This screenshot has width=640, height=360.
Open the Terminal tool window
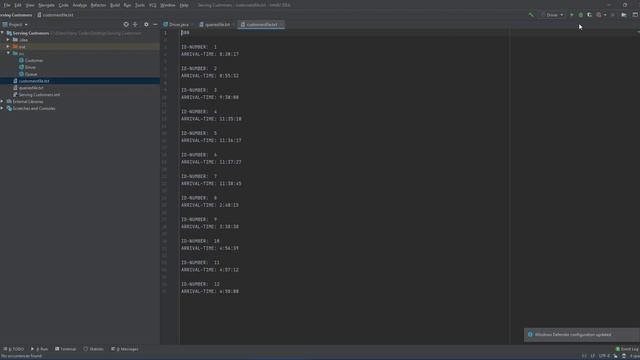(x=66, y=349)
